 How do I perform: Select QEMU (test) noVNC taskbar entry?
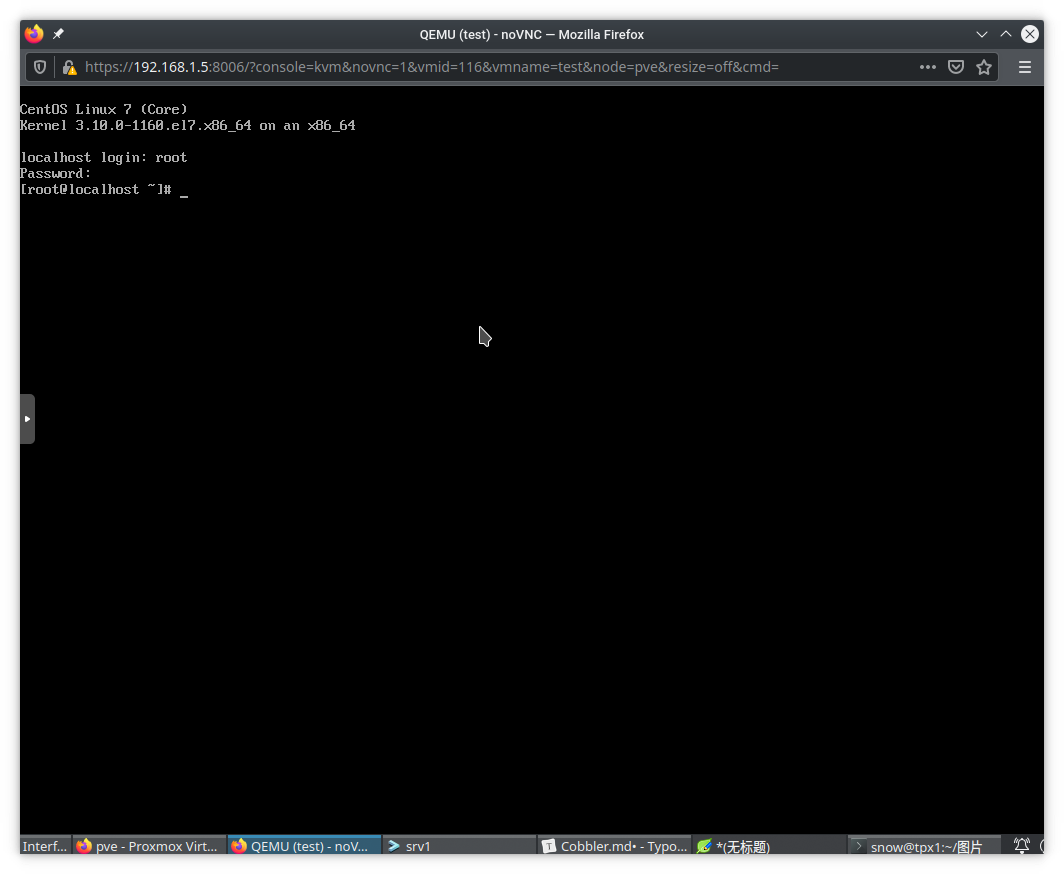tap(304, 846)
